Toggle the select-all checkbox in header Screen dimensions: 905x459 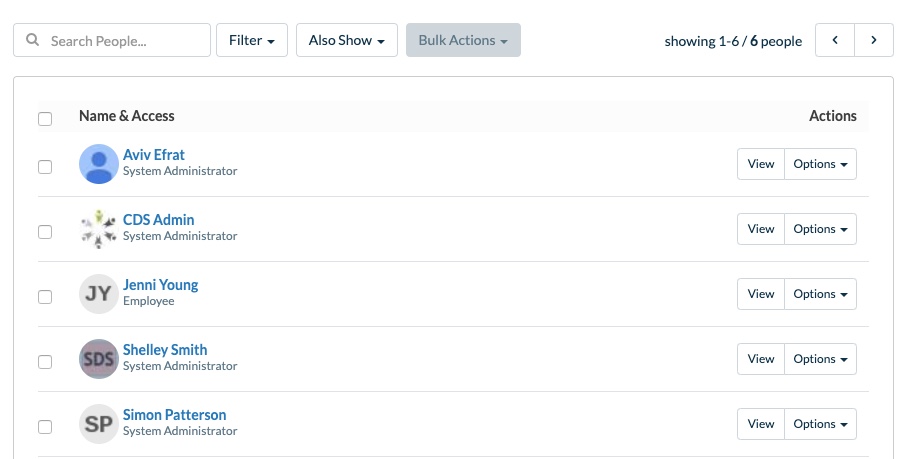point(45,119)
